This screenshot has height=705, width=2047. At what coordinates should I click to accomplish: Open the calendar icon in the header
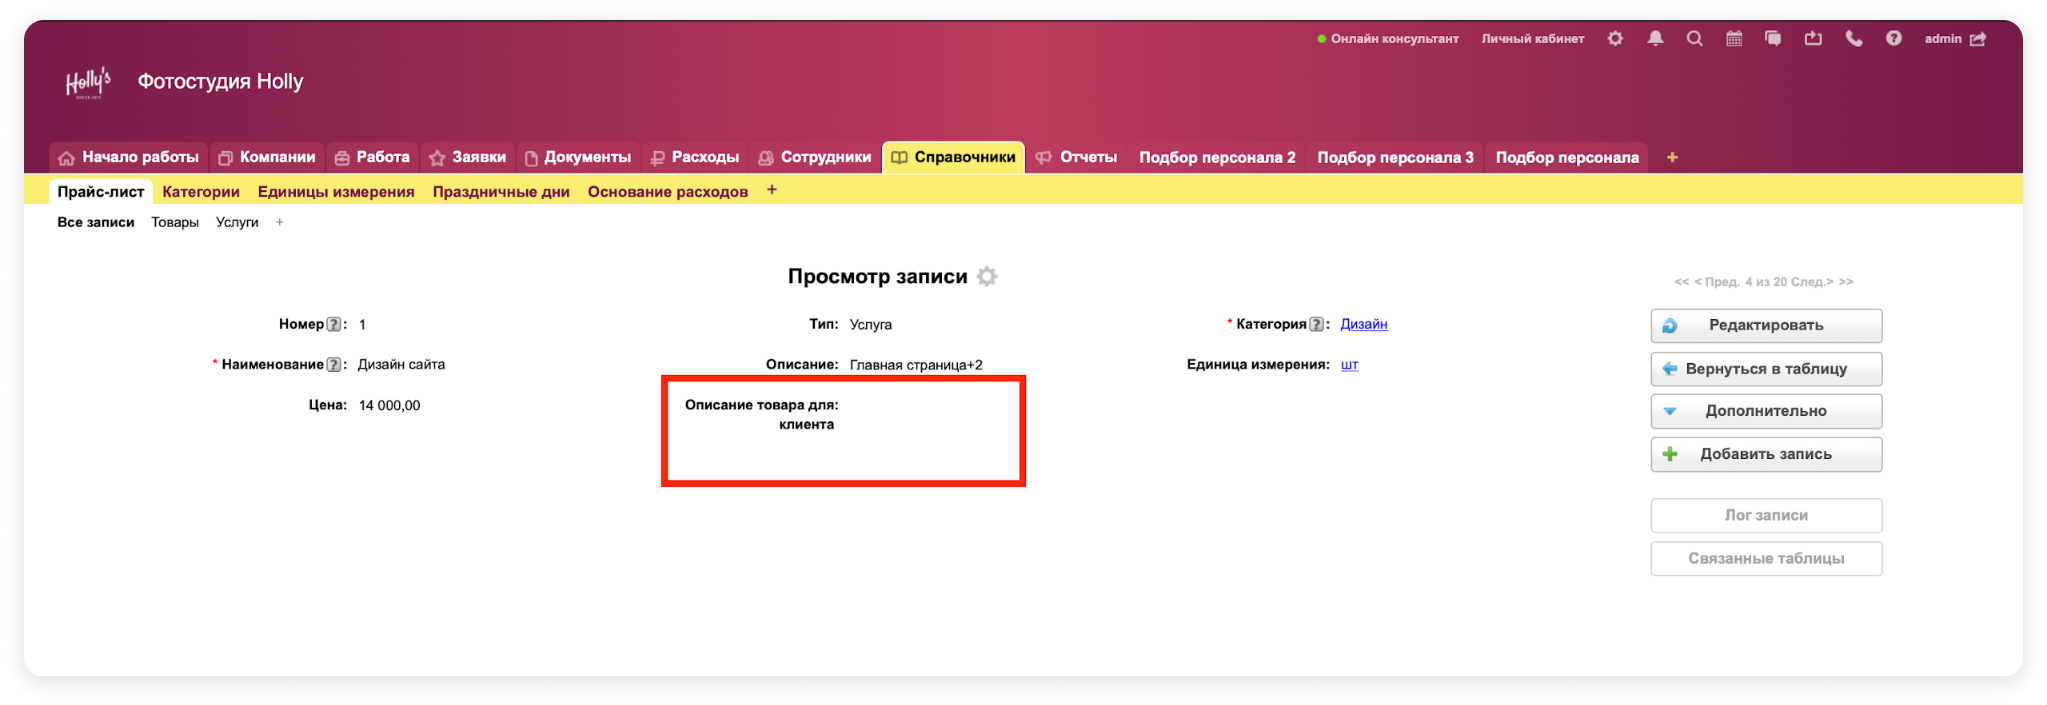pyautogui.click(x=1734, y=39)
